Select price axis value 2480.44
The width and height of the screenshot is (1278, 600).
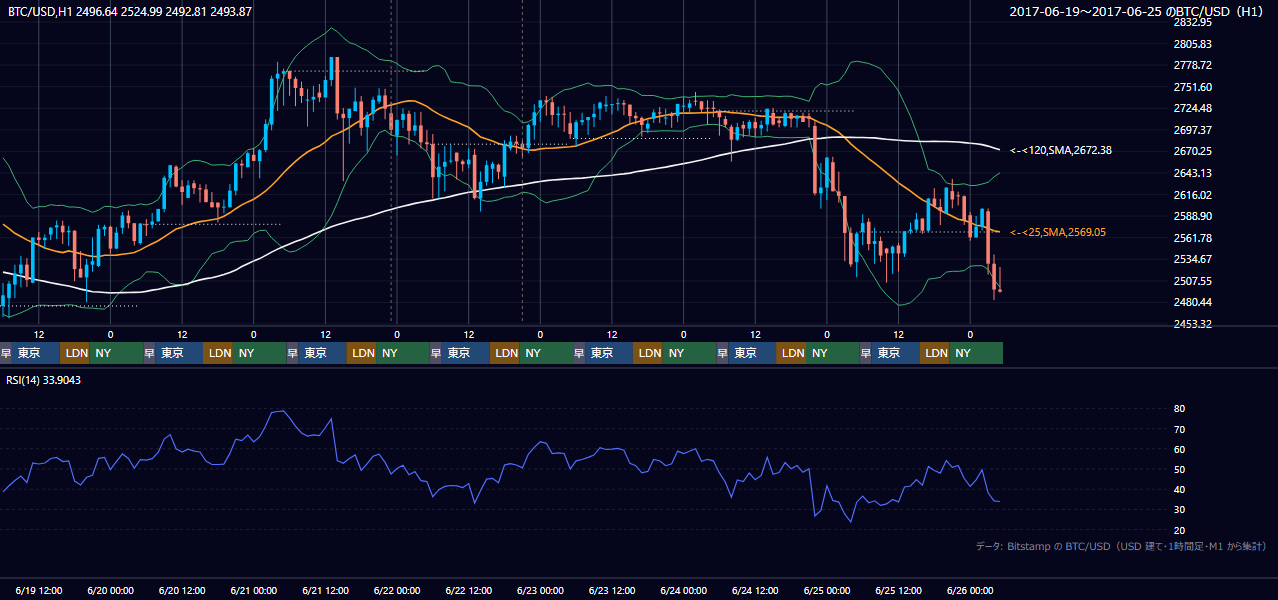1192,302
